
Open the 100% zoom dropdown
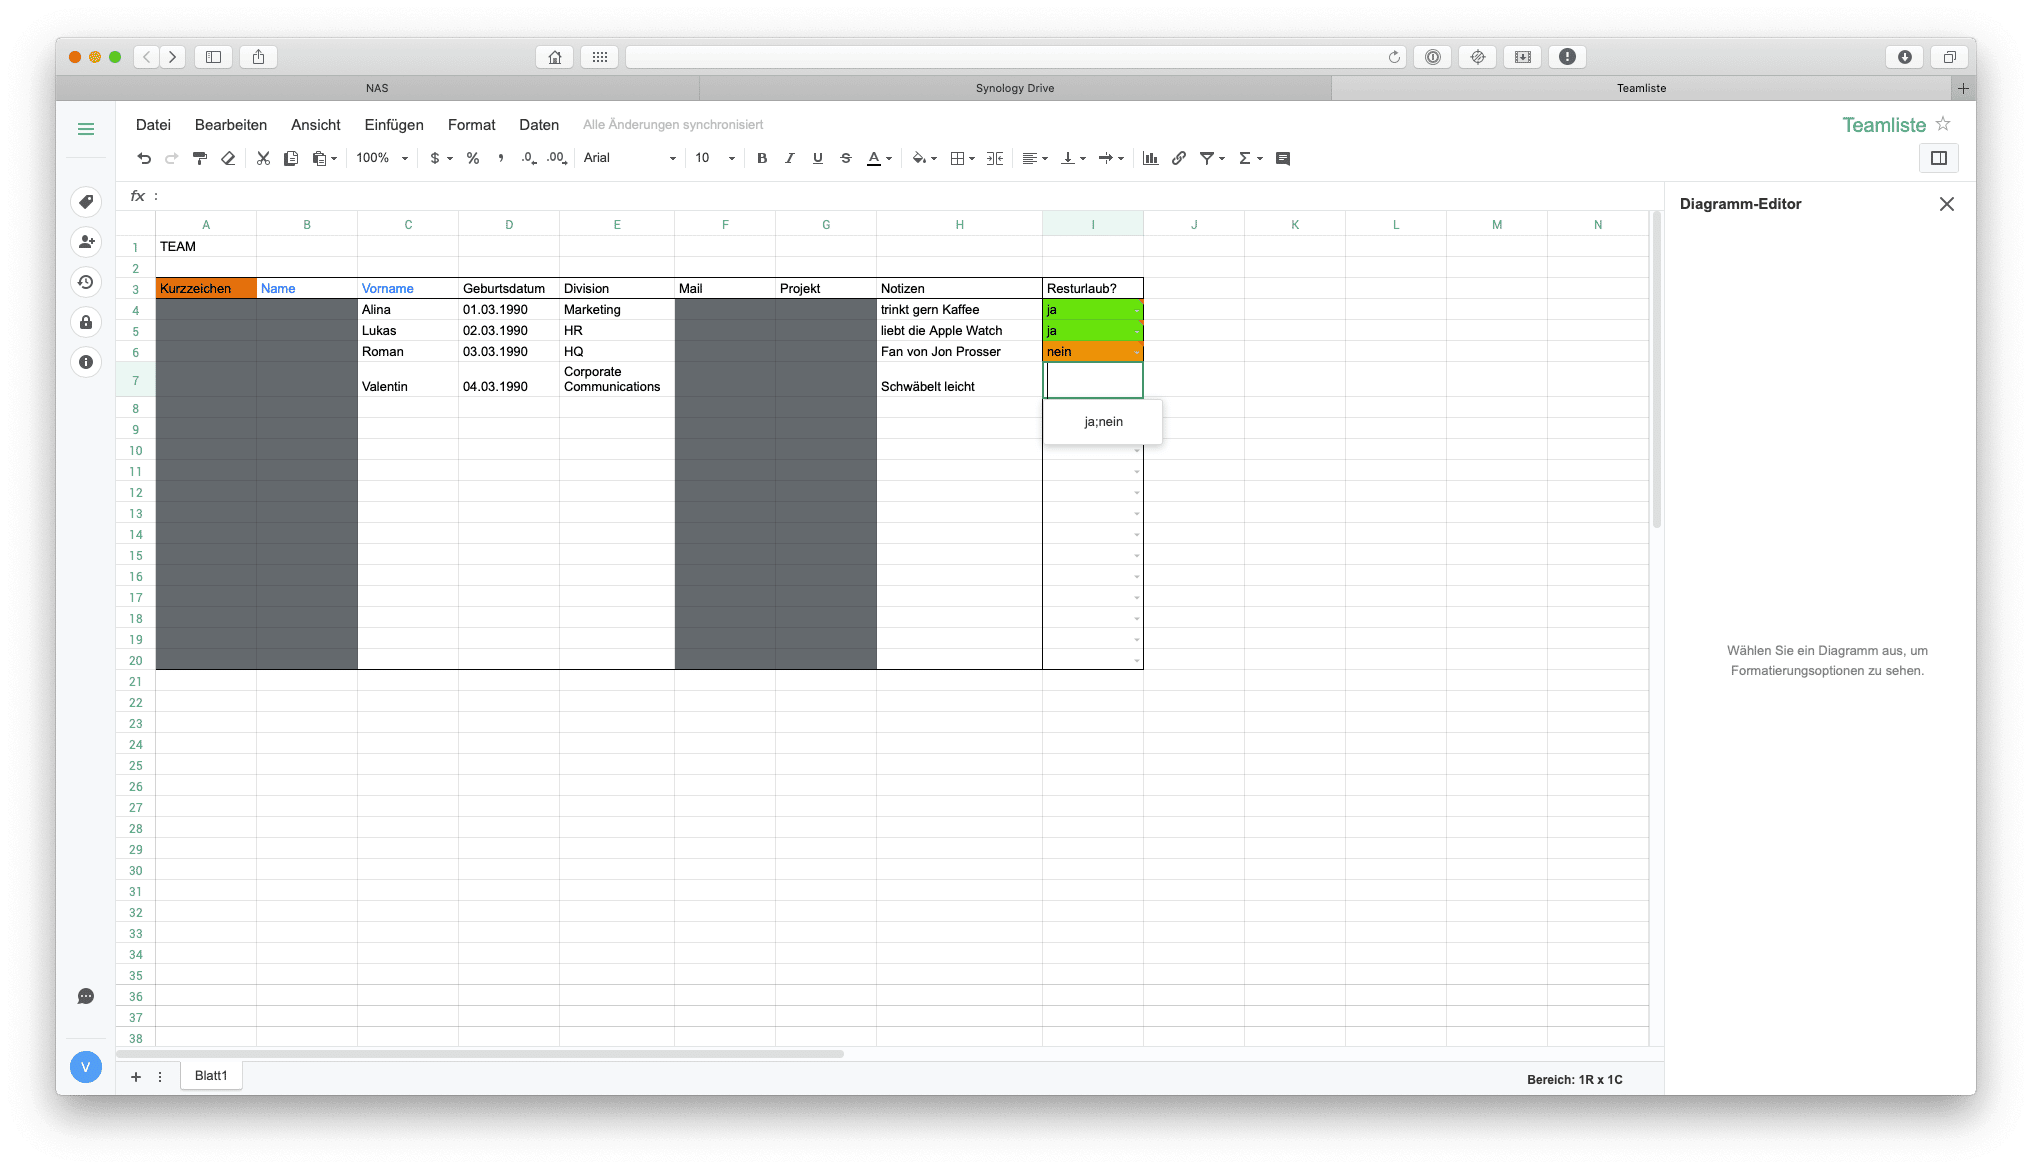point(383,158)
